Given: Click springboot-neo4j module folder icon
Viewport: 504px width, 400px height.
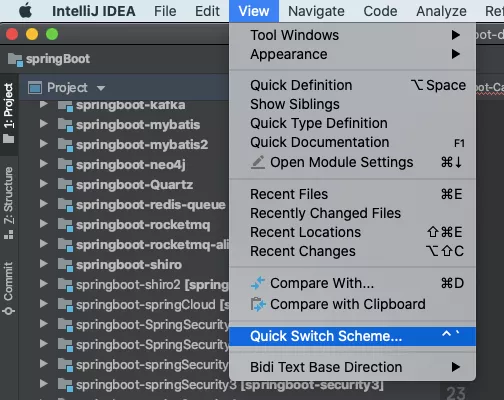Looking at the screenshot, I should [65, 165].
